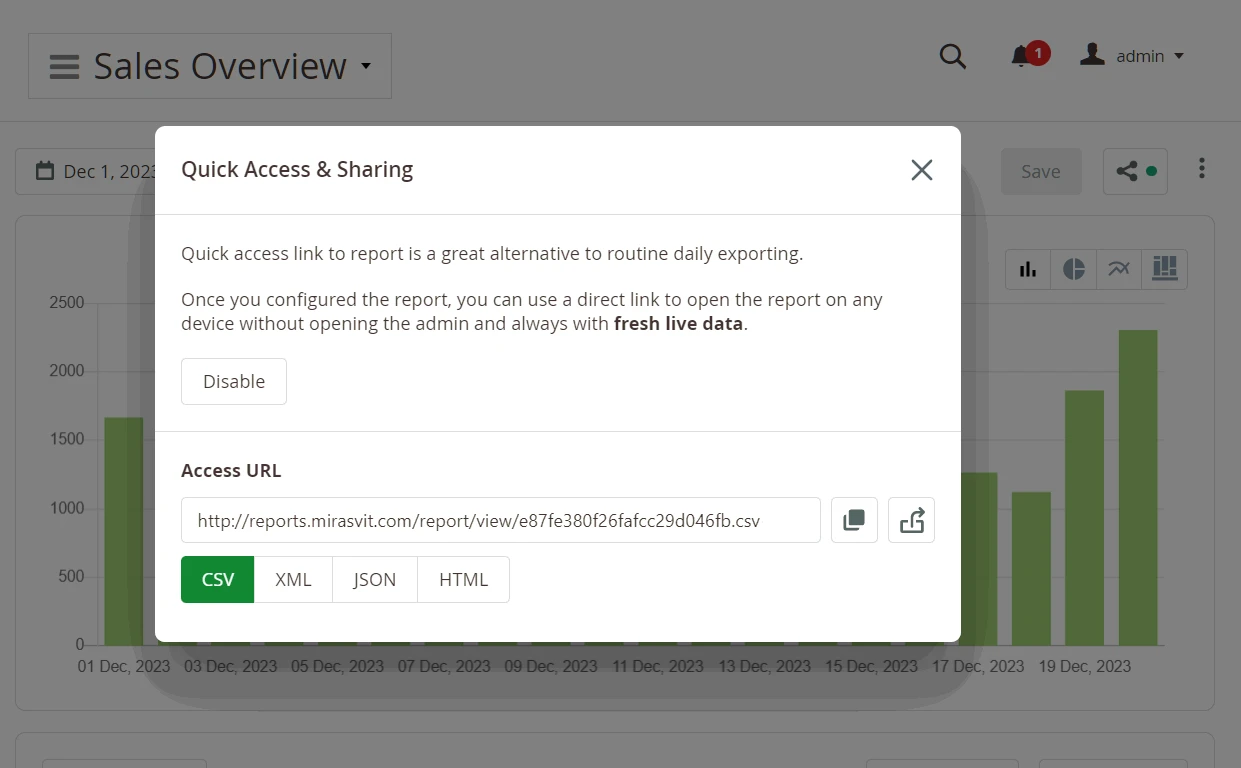1241x768 pixels.
Task: Select CSV format
Action: tap(218, 580)
